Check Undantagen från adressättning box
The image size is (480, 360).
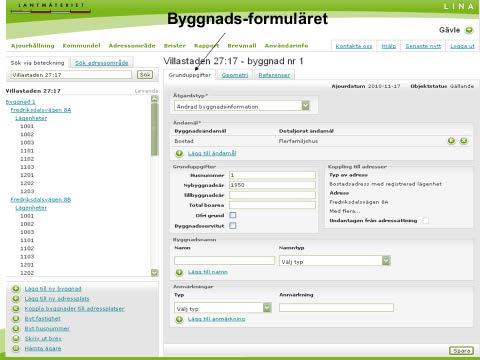pos(425,220)
